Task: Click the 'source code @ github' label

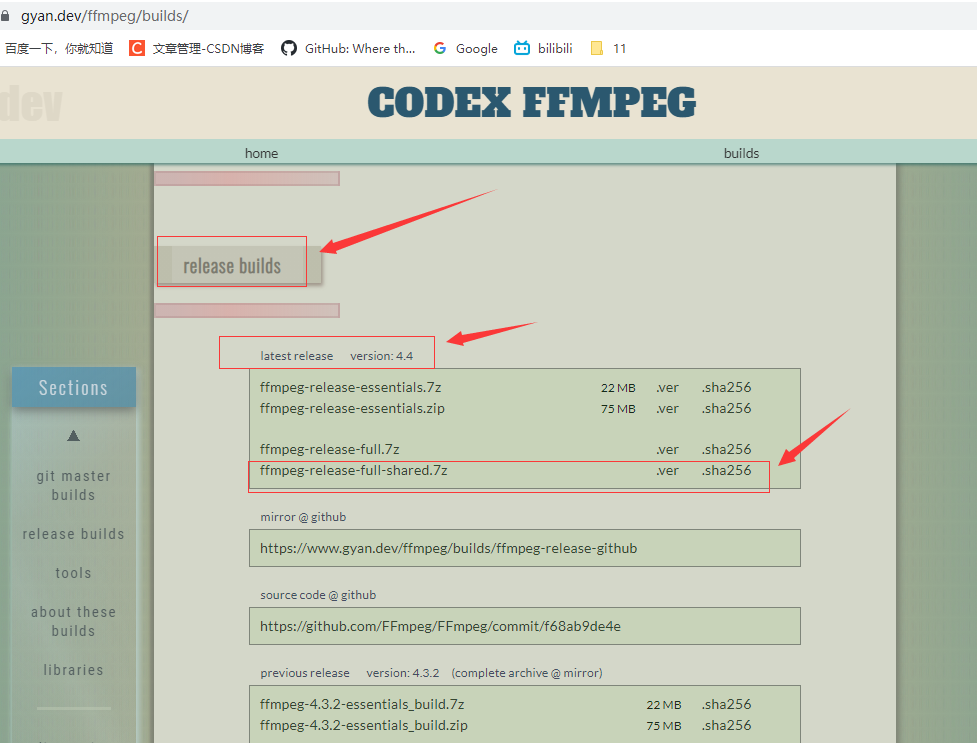Action: (x=318, y=595)
